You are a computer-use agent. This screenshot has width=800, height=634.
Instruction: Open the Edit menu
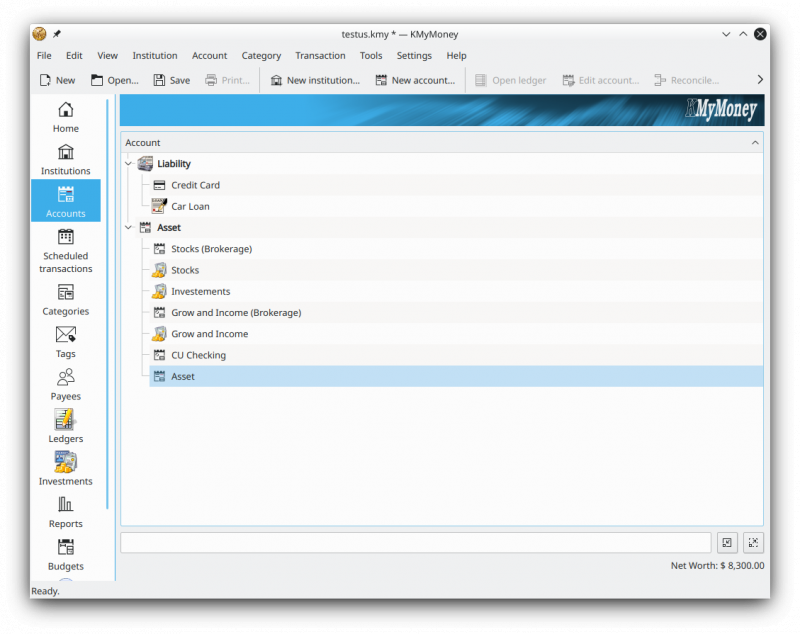(x=74, y=56)
